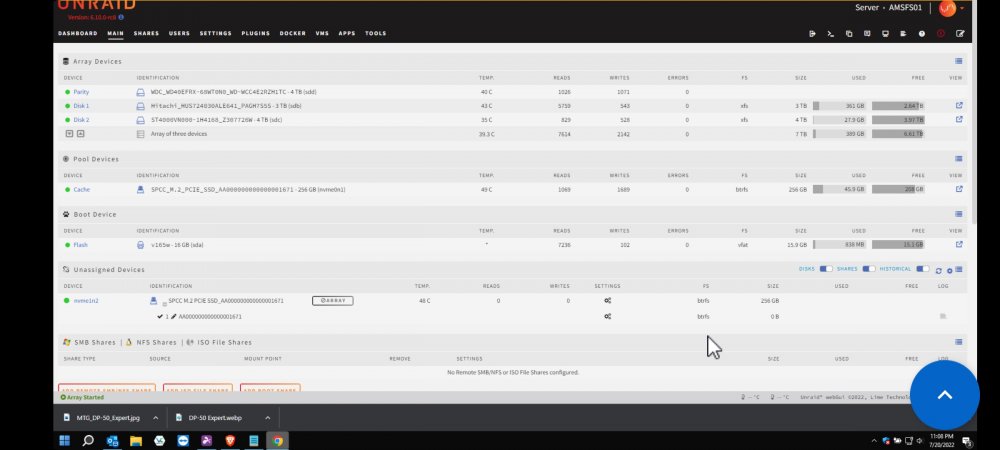Screen dimensions: 1000x450
Task: Click the SMB Shares section list view icon
Action: click(x=959, y=342)
